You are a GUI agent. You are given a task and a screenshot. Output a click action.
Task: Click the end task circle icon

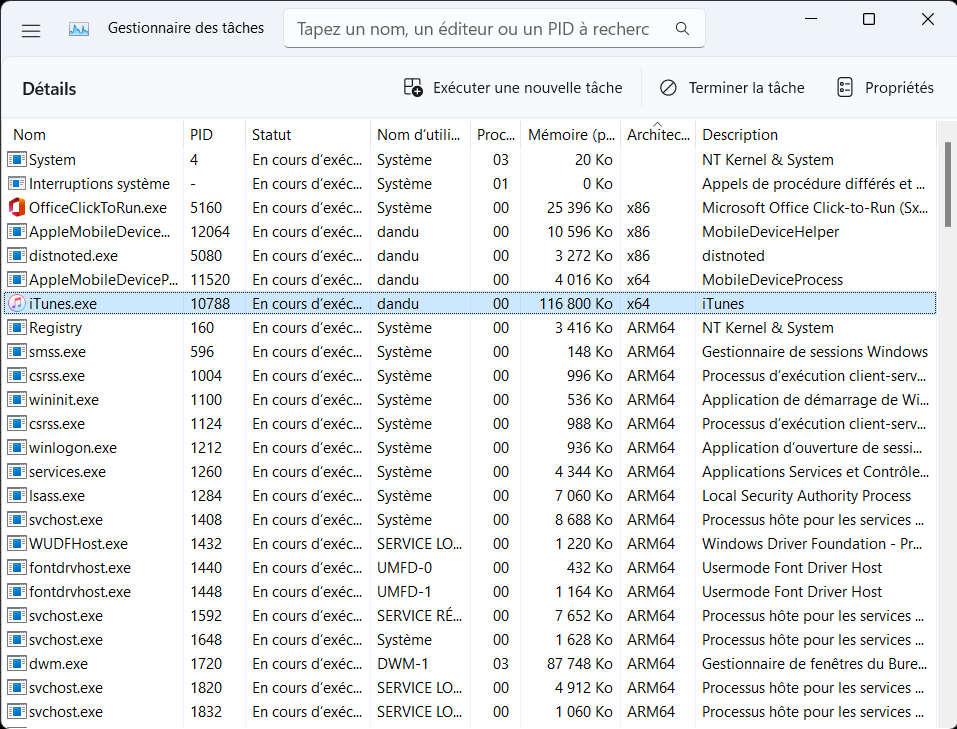click(x=668, y=88)
